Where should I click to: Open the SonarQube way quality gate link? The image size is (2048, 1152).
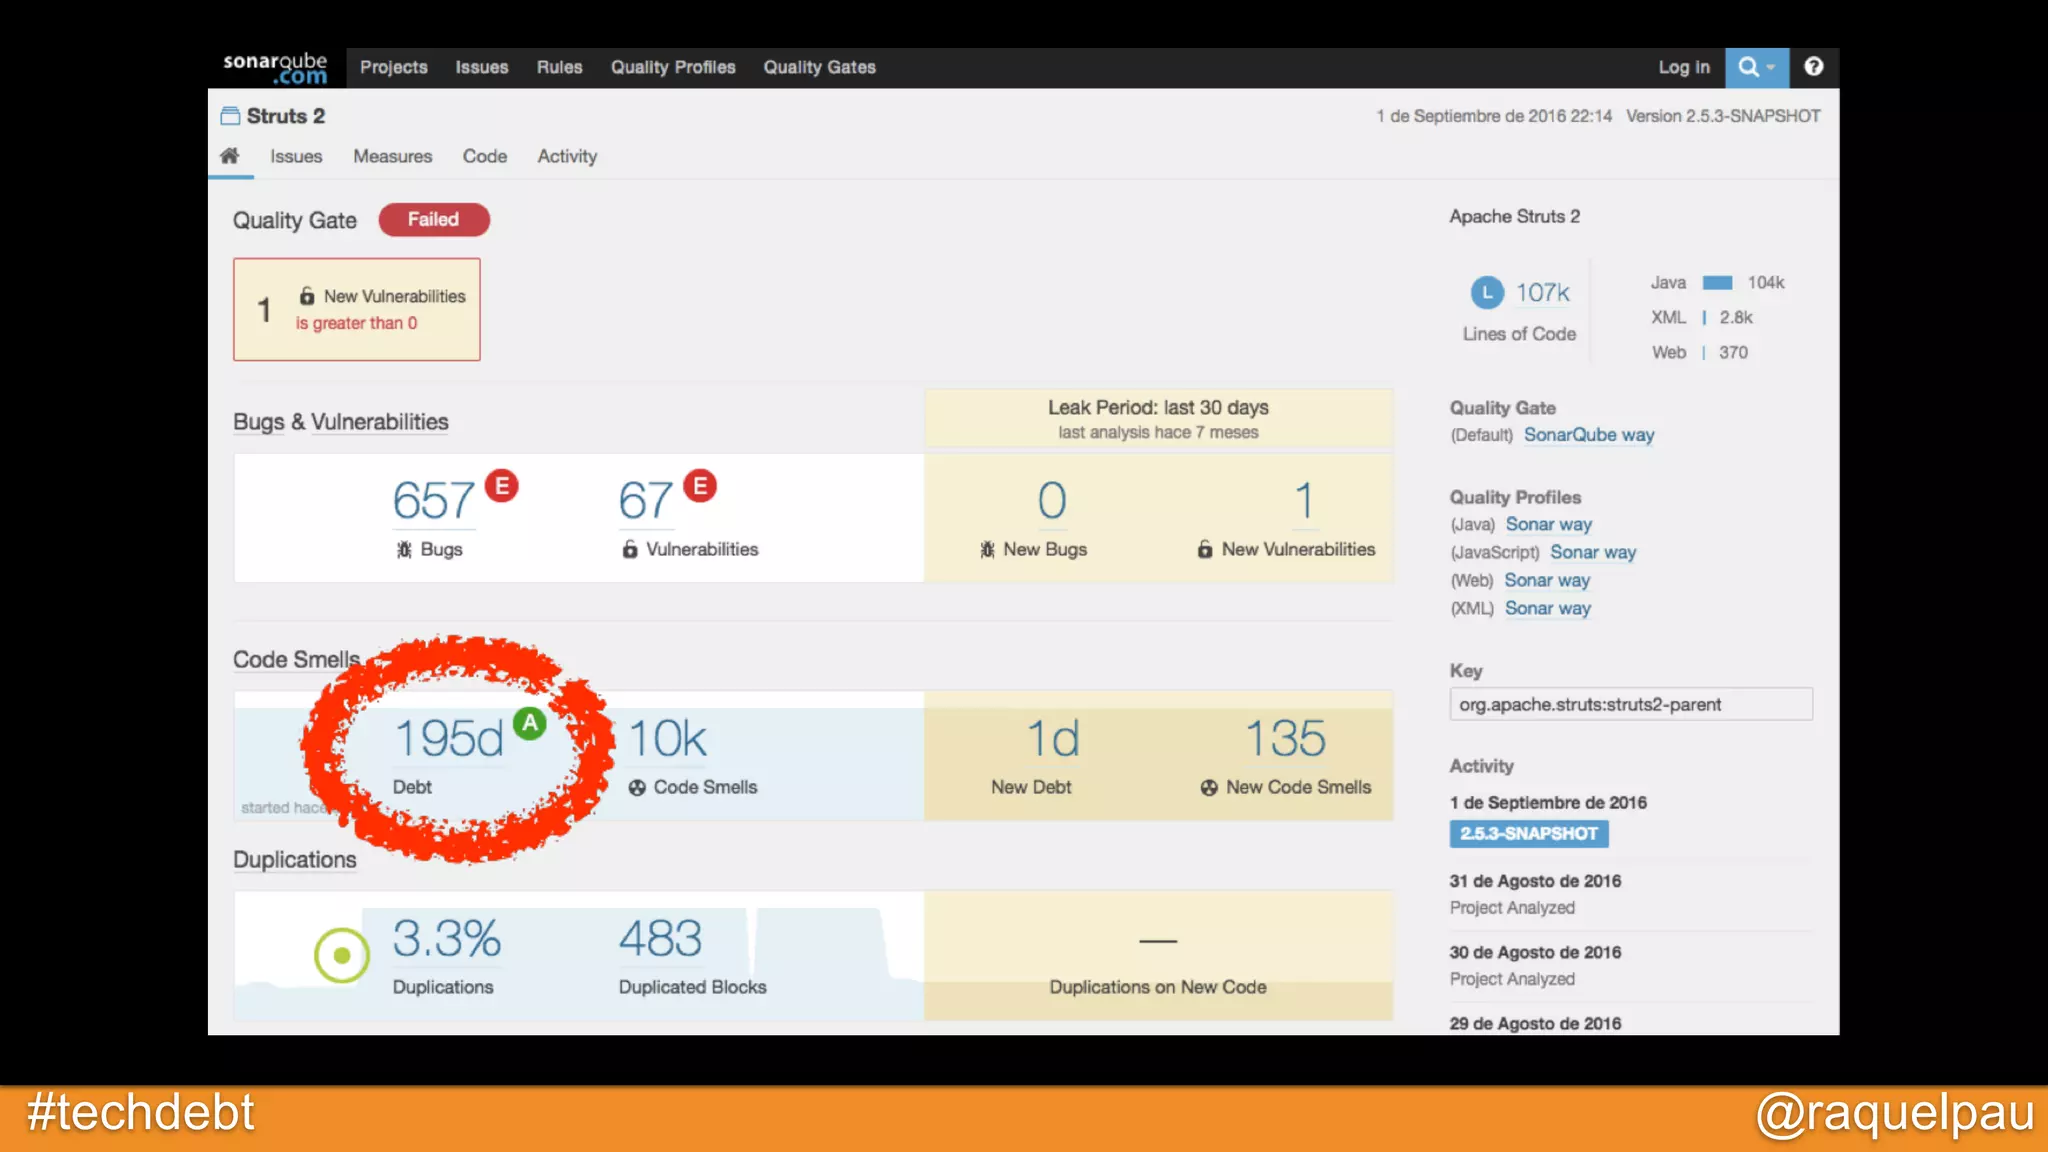pos(1588,435)
